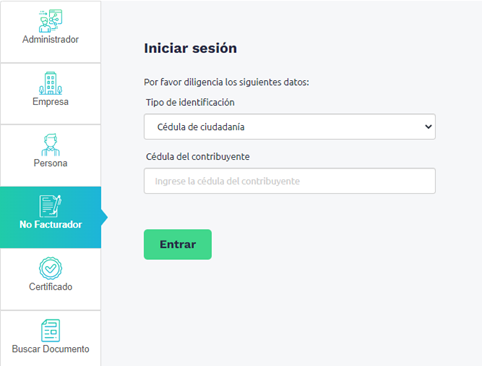Focus the Cédula del contribuyente input field
The width and height of the screenshot is (482, 366).
click(x=290, y=181)
